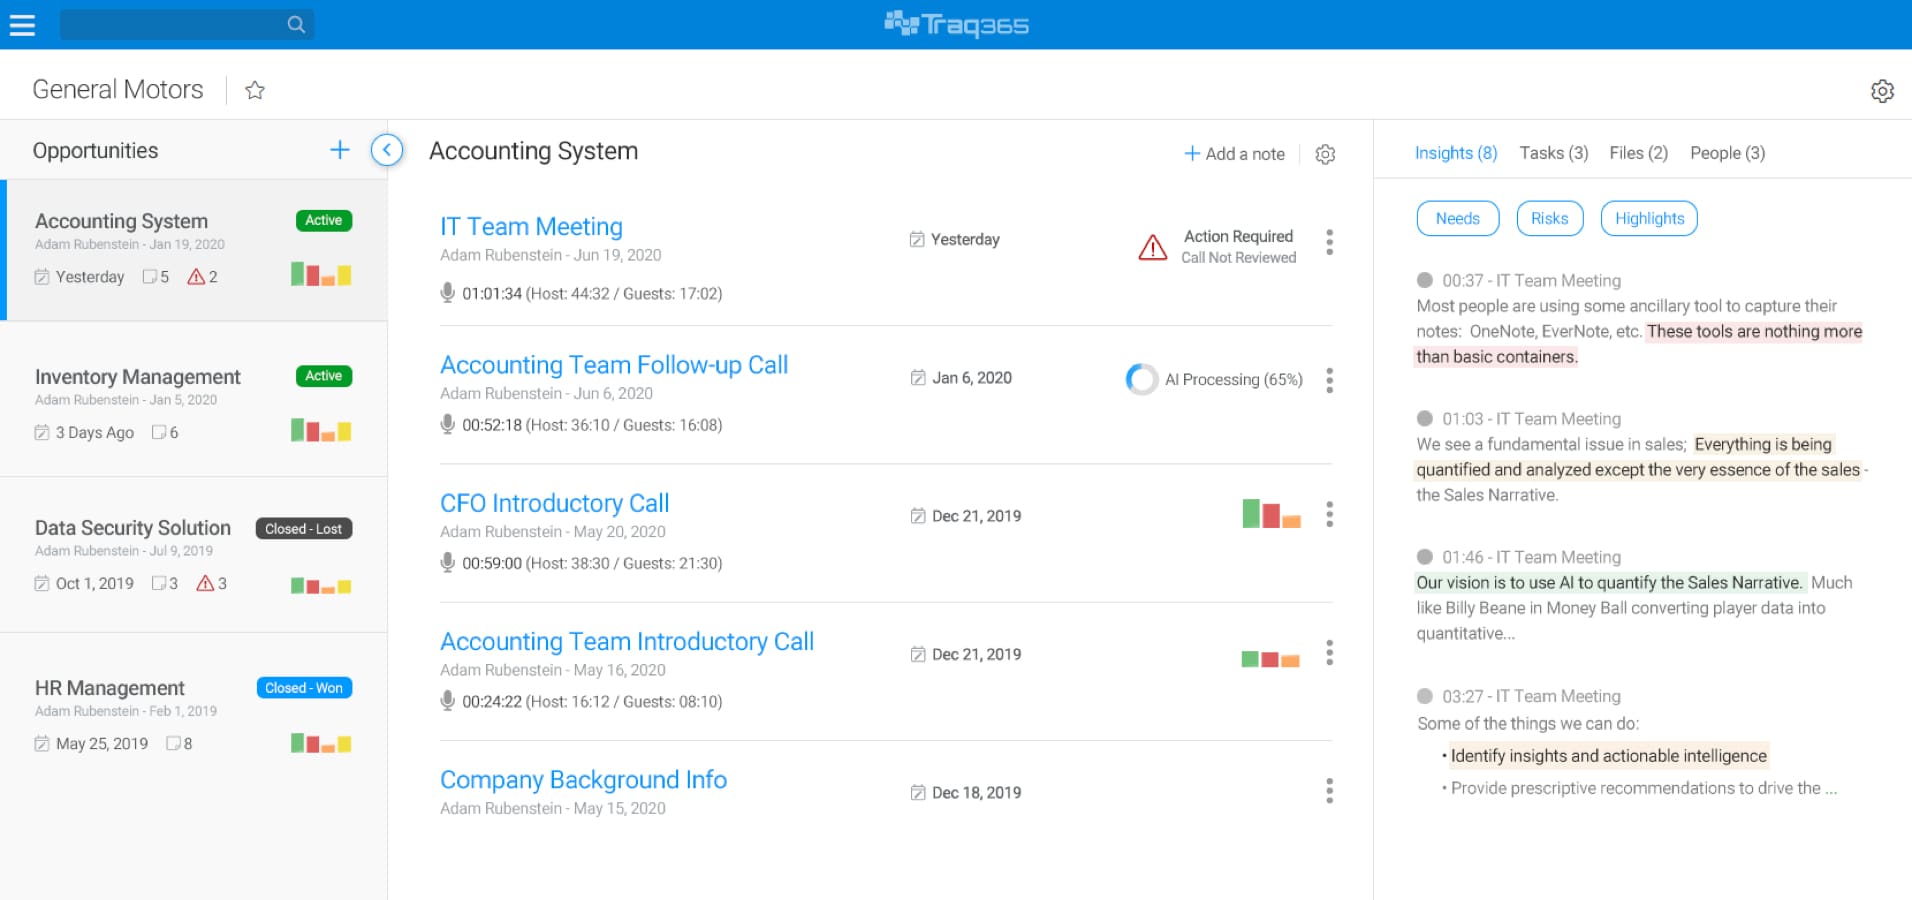Screen dimensions: 1912x900
Task: Click calendar icon beside May 25, 2019
Action: (41, 744)
